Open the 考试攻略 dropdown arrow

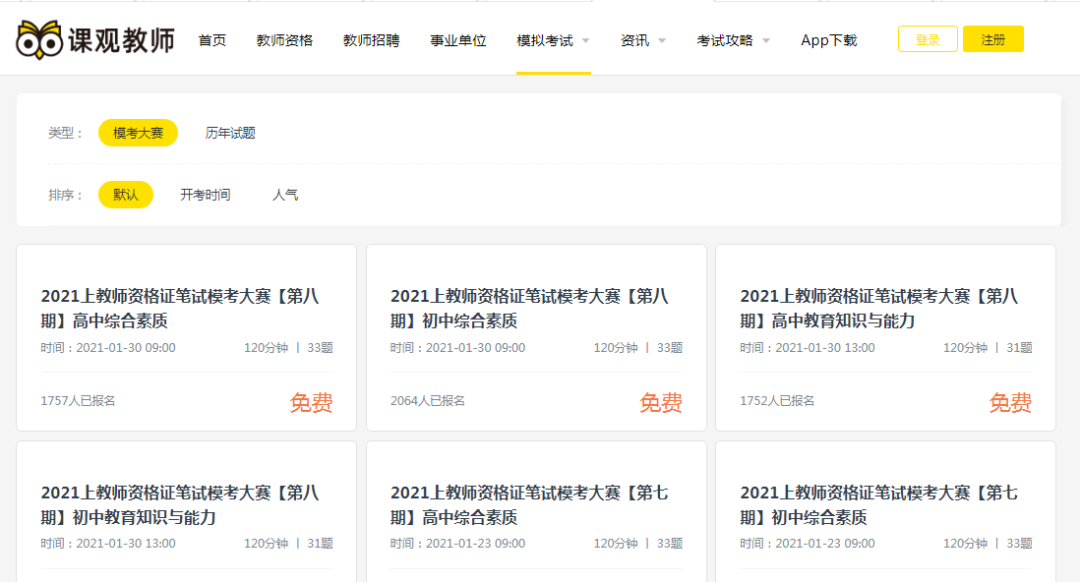click(x=766, y=40)
